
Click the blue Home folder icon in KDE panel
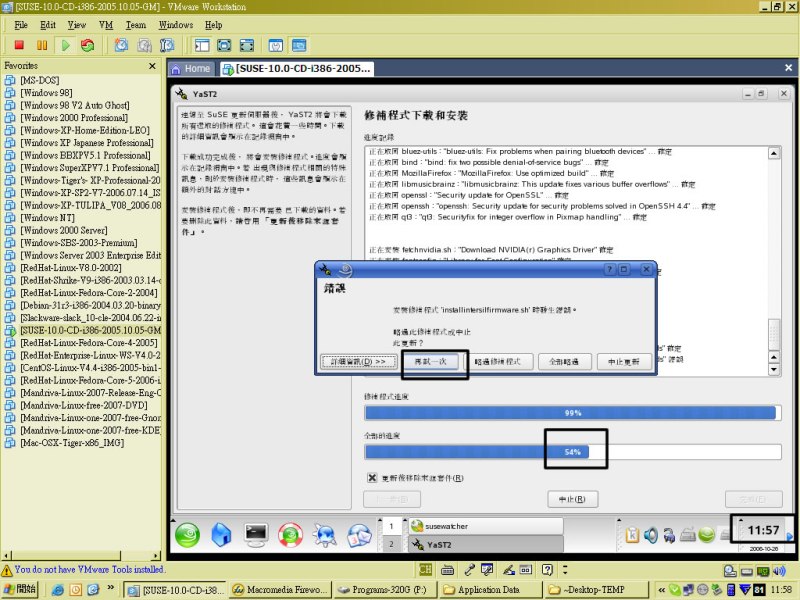[221, 535]
